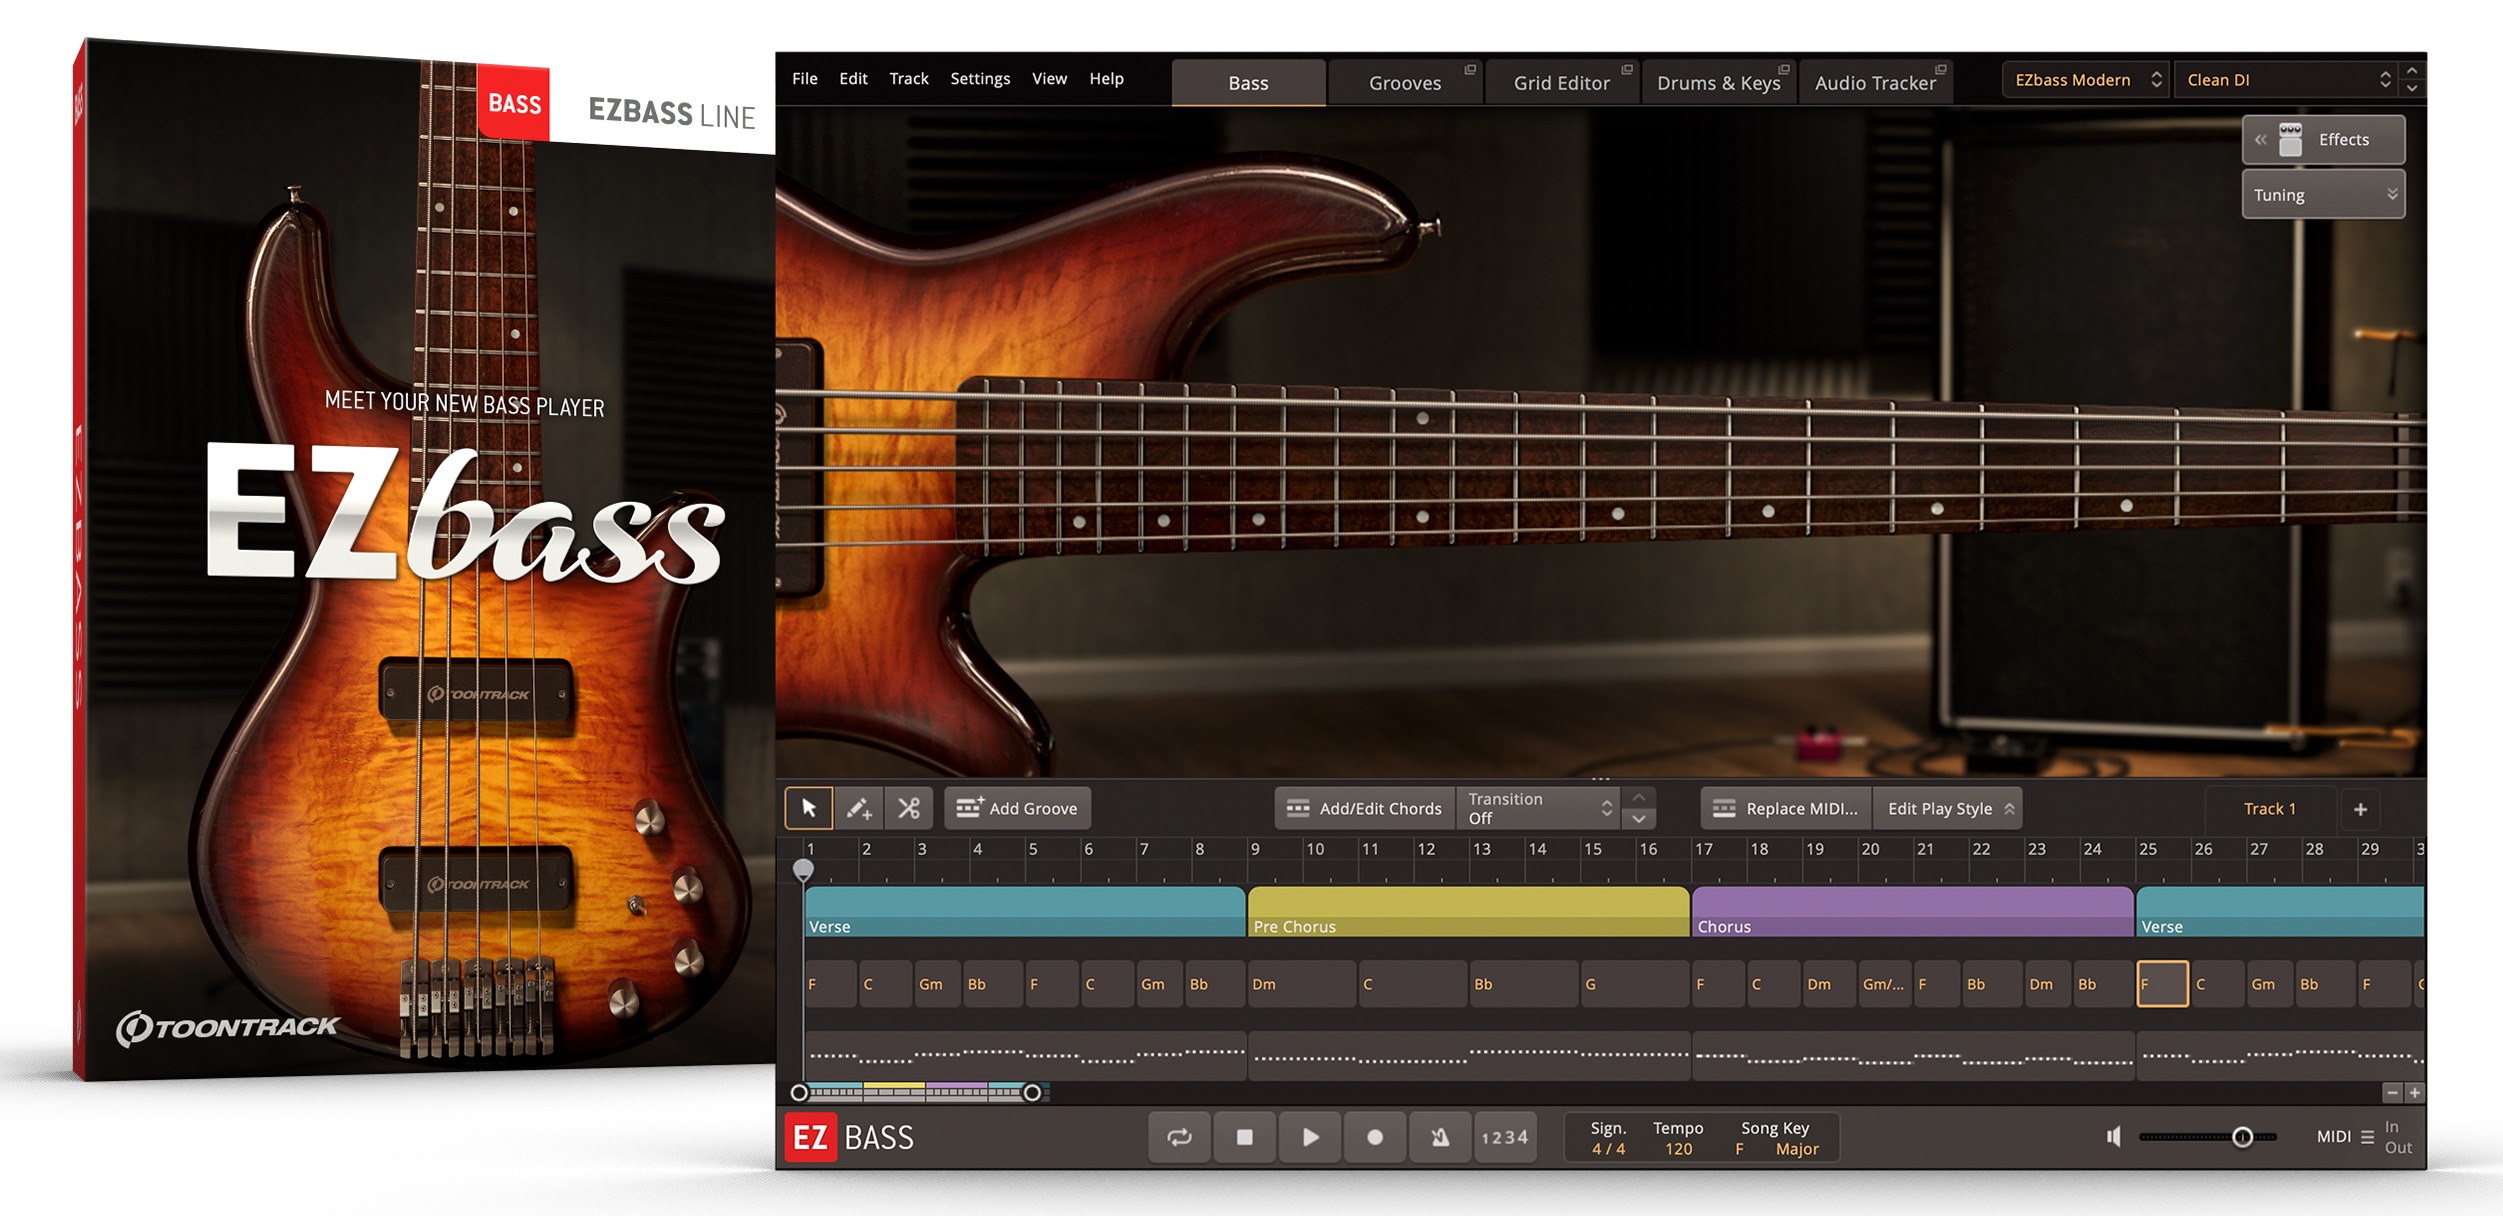Select previous preset with up arrow
Viewport: 2503px width, 1216px height.
point(2412,71)
